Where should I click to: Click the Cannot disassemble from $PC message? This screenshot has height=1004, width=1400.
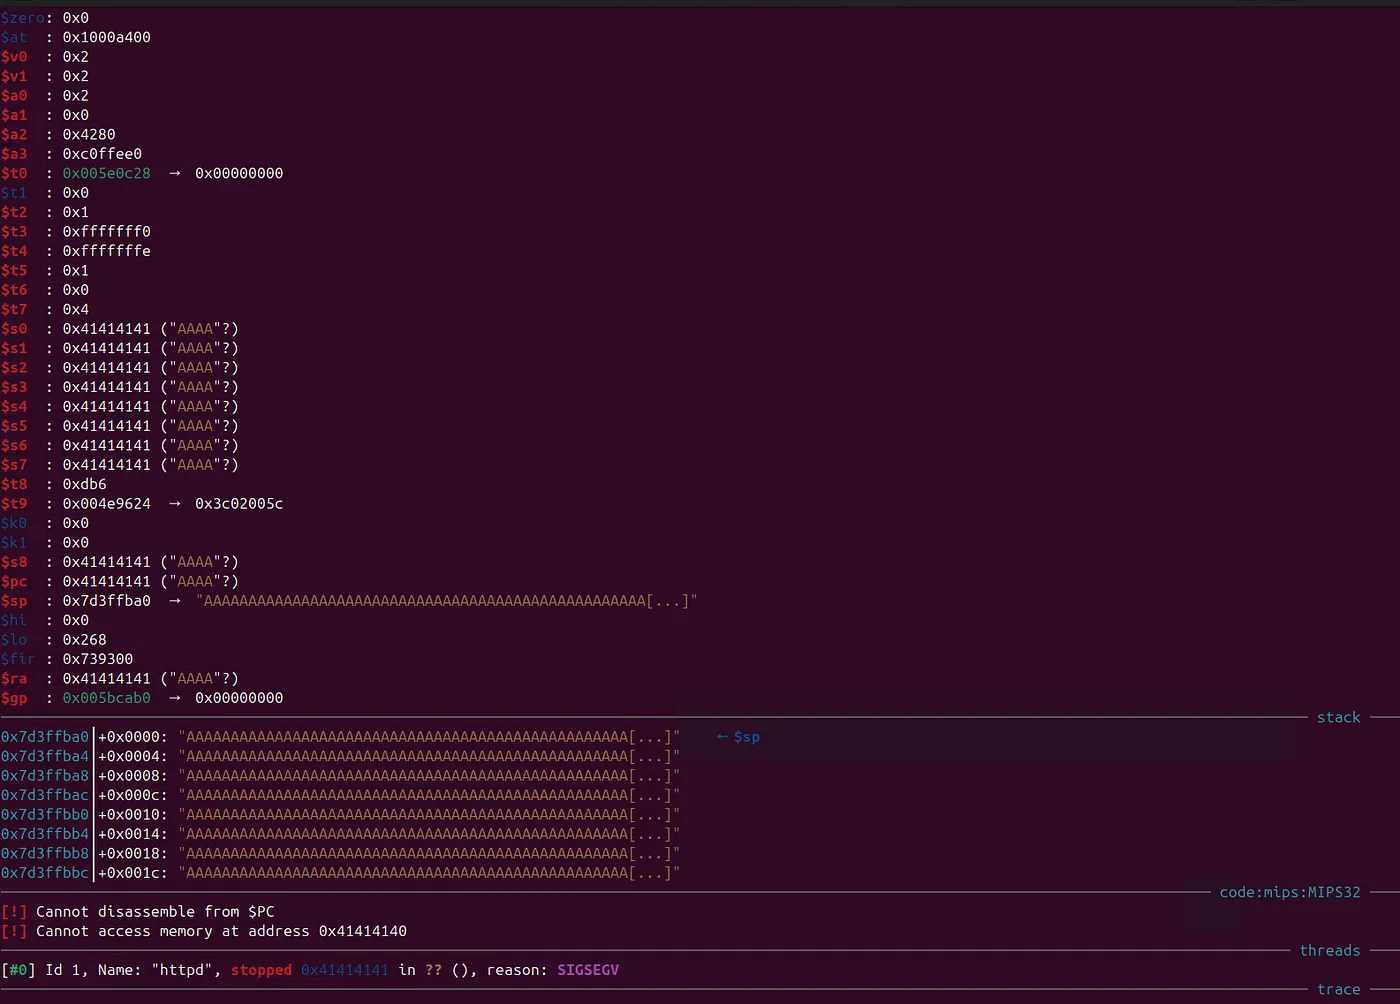click(155, 912)
